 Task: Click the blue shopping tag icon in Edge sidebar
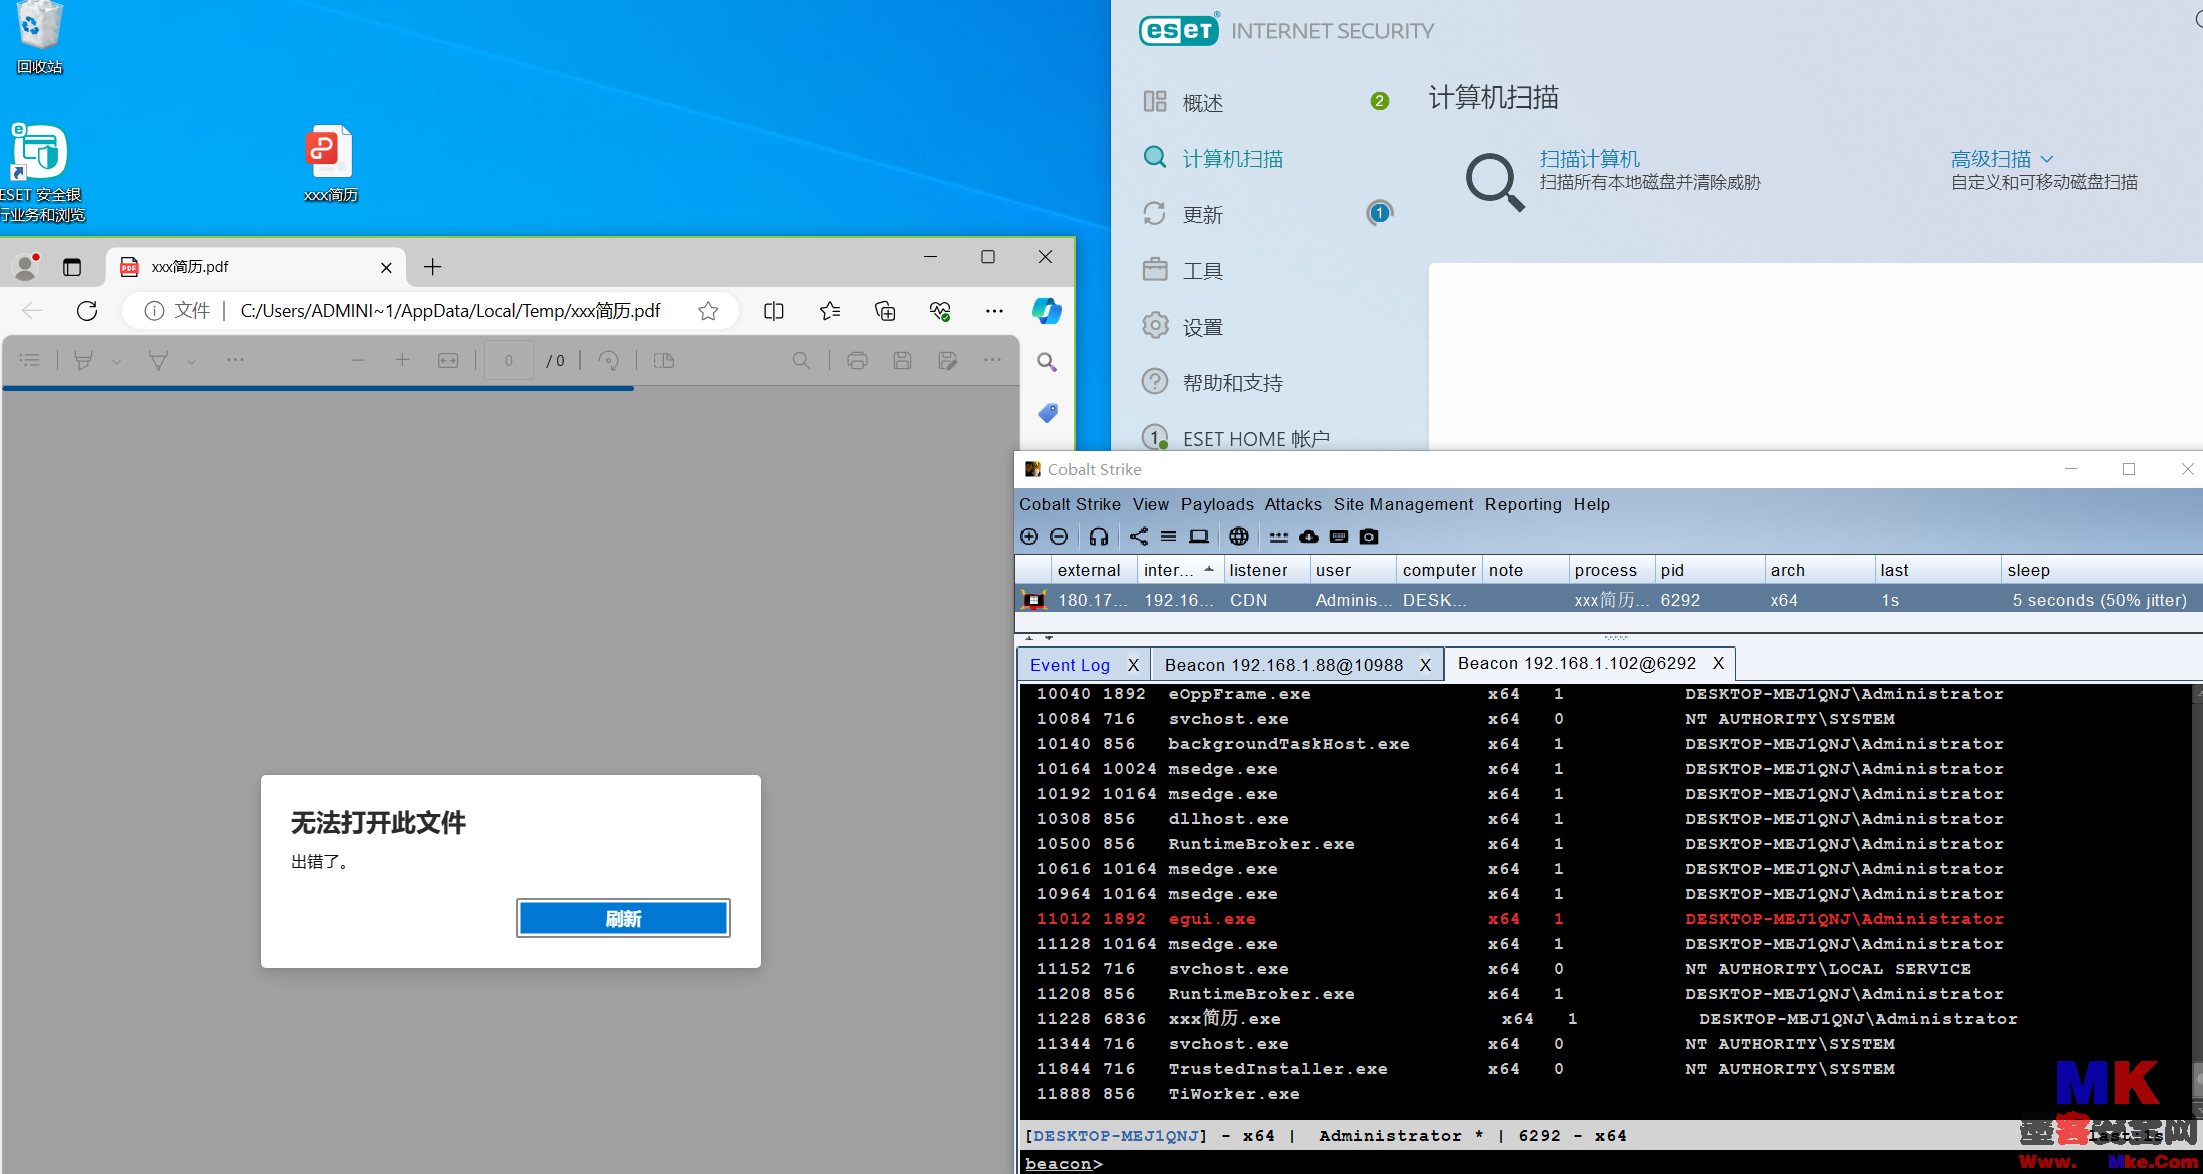1047,413
